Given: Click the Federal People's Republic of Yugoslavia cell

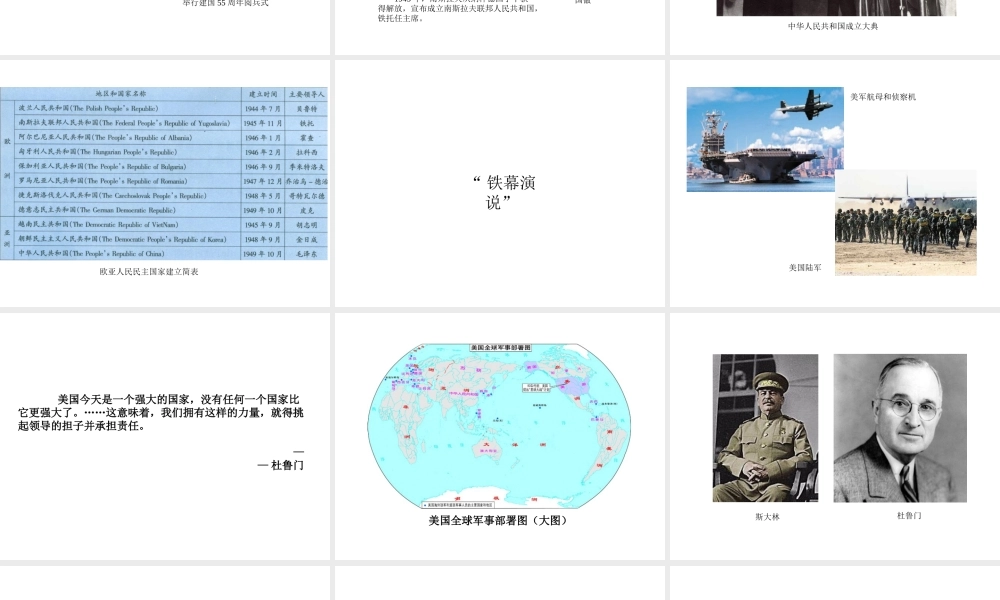Looking at the screenshot, I should [128, 123].
